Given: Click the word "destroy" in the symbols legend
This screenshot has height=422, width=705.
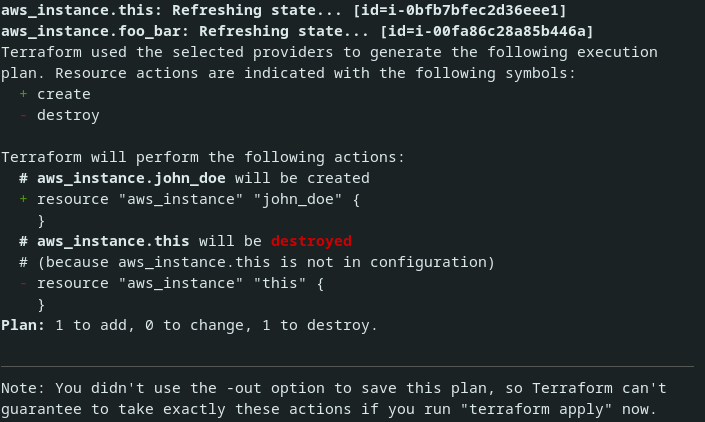Looking at the screenshot, I should point(68,115).
